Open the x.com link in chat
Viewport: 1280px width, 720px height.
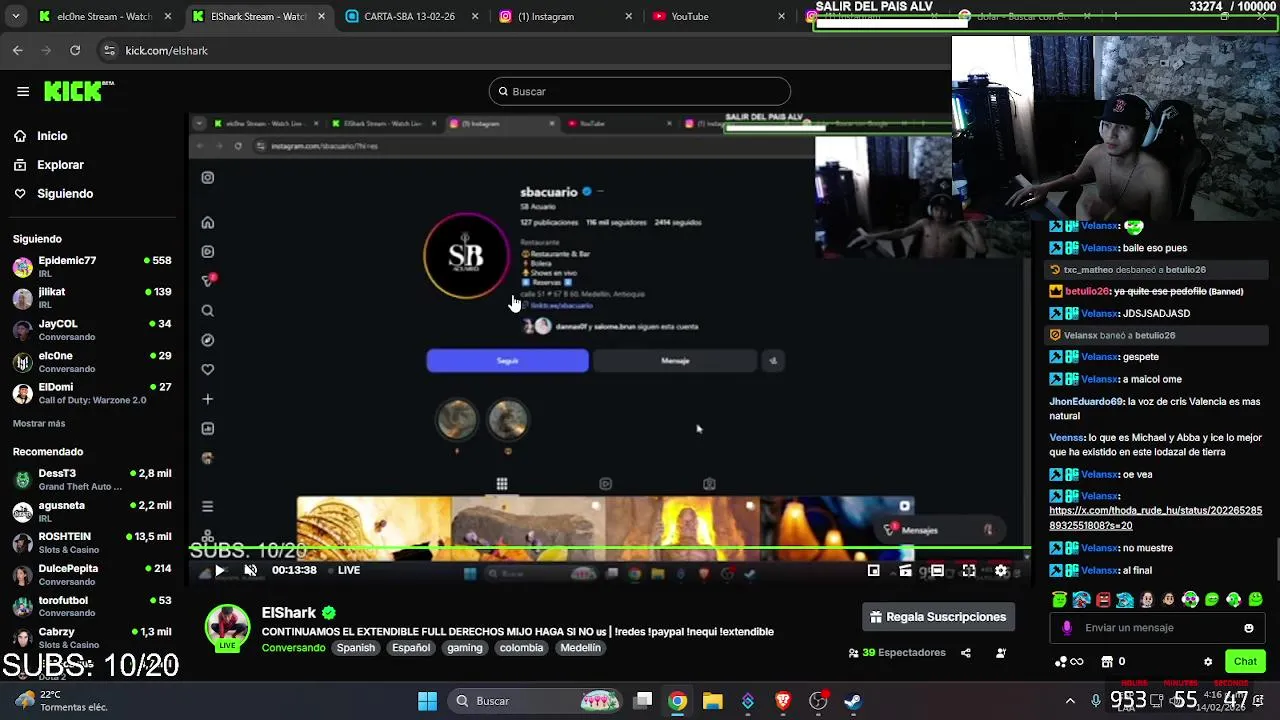1155,518
